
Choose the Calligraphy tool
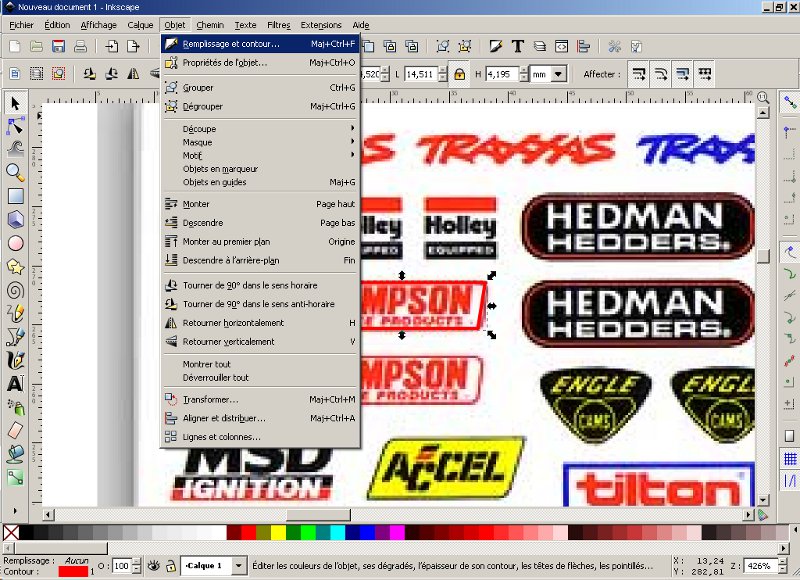click(x=15, y=360)
